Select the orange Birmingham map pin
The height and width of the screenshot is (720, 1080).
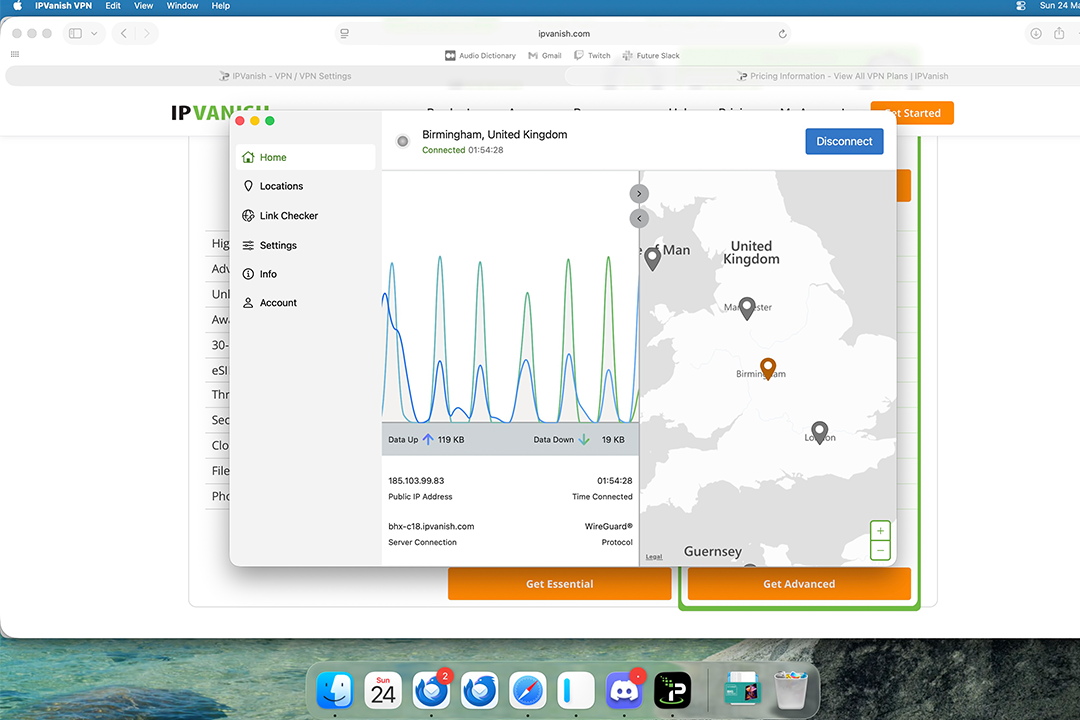768,369
